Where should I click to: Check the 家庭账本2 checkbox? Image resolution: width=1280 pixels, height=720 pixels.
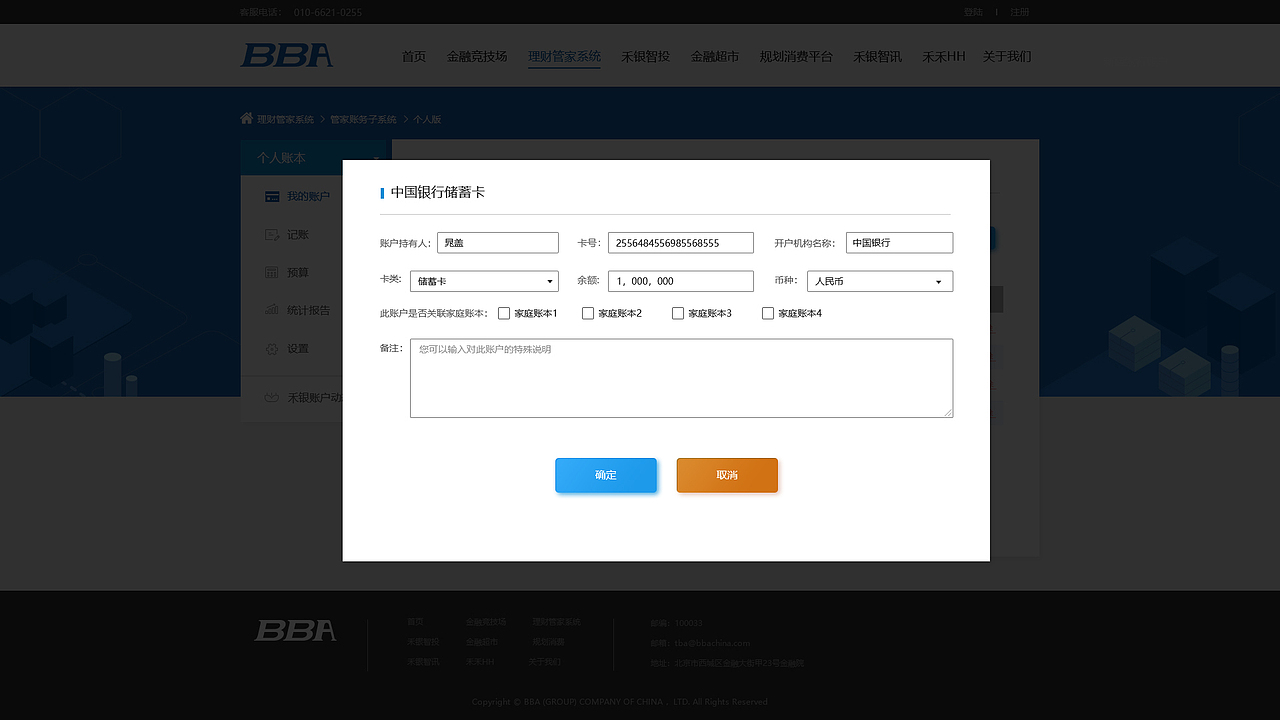(588, 313)
